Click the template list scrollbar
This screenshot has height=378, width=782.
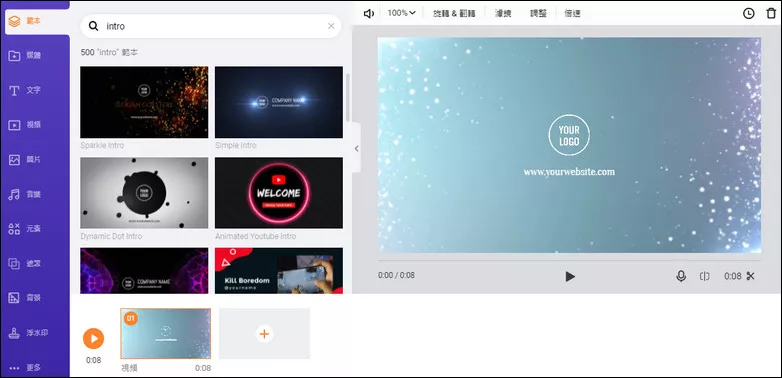[x=348, y=97]
